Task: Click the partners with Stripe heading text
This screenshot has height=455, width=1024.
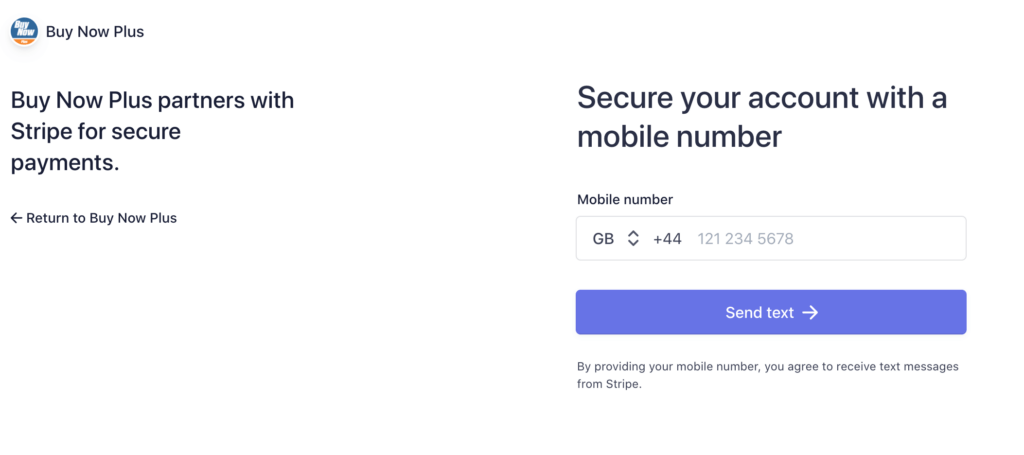Action: click(x=152, y=132)
